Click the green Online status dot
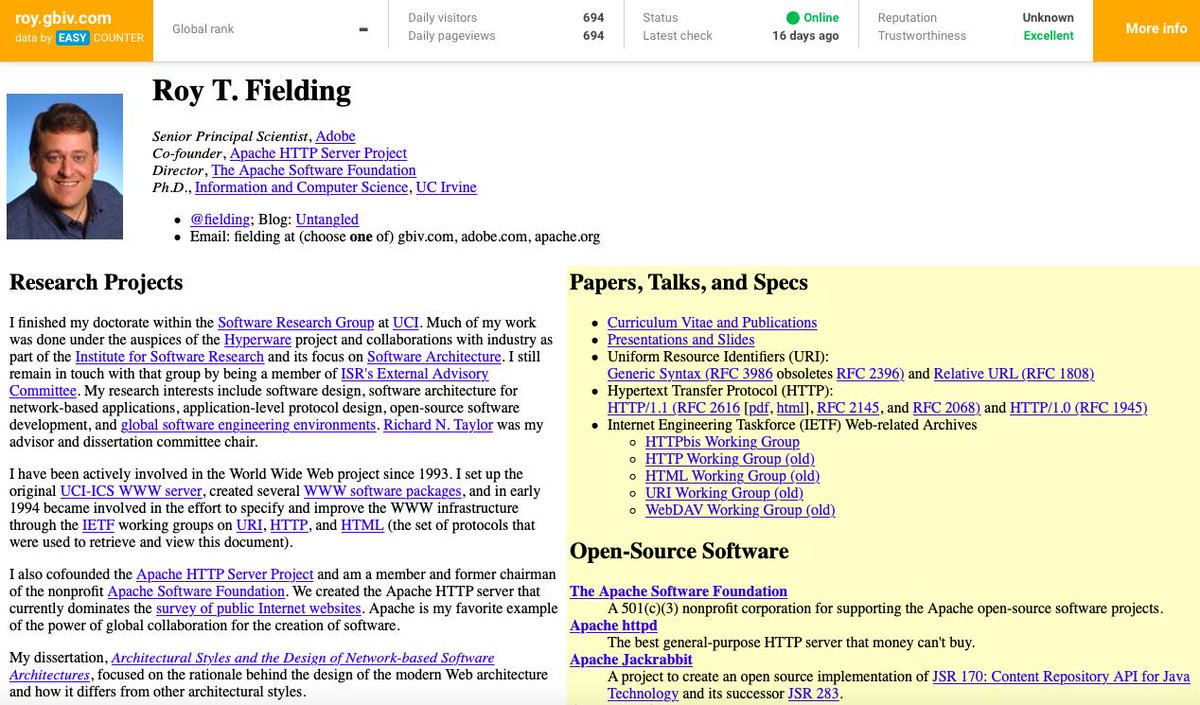This screenshot has width=1200, height=705. 793,18
